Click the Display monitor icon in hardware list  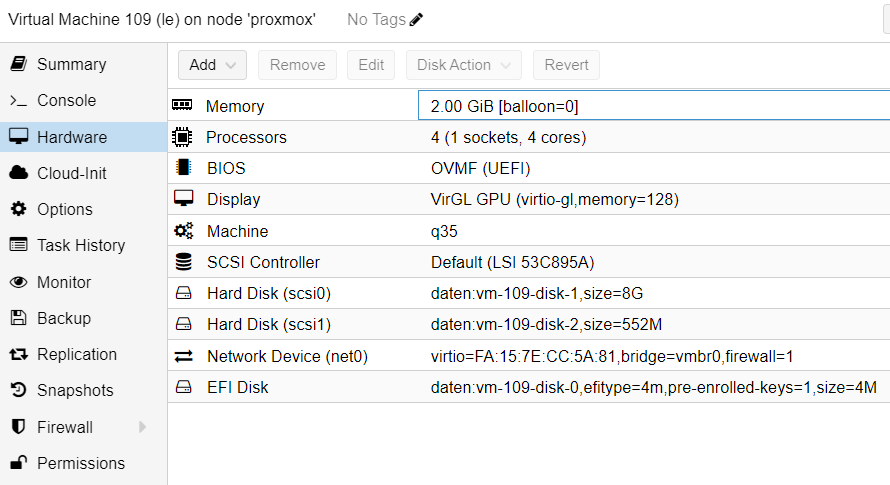tap(183, 199)
